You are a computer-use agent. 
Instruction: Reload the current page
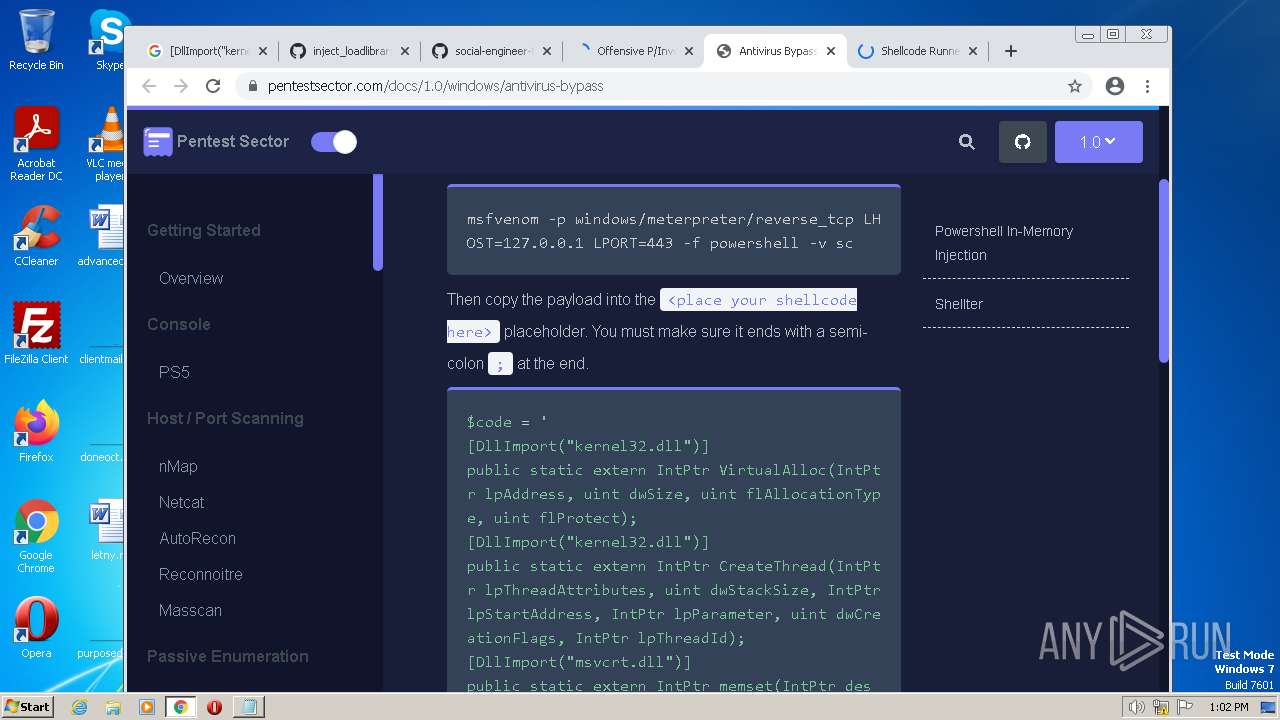pos(213,86)
